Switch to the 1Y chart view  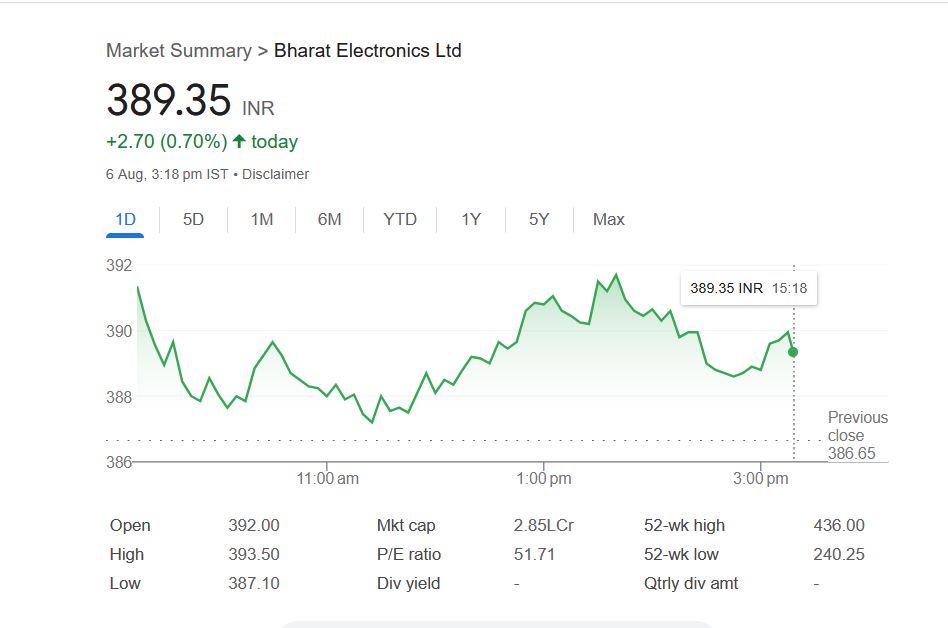point(471,220)
